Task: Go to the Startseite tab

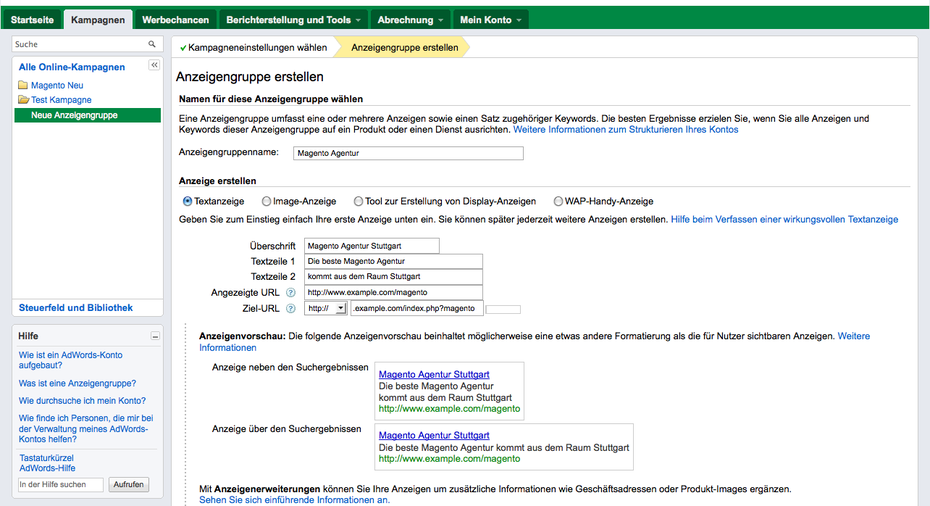Action: (32, 20)
